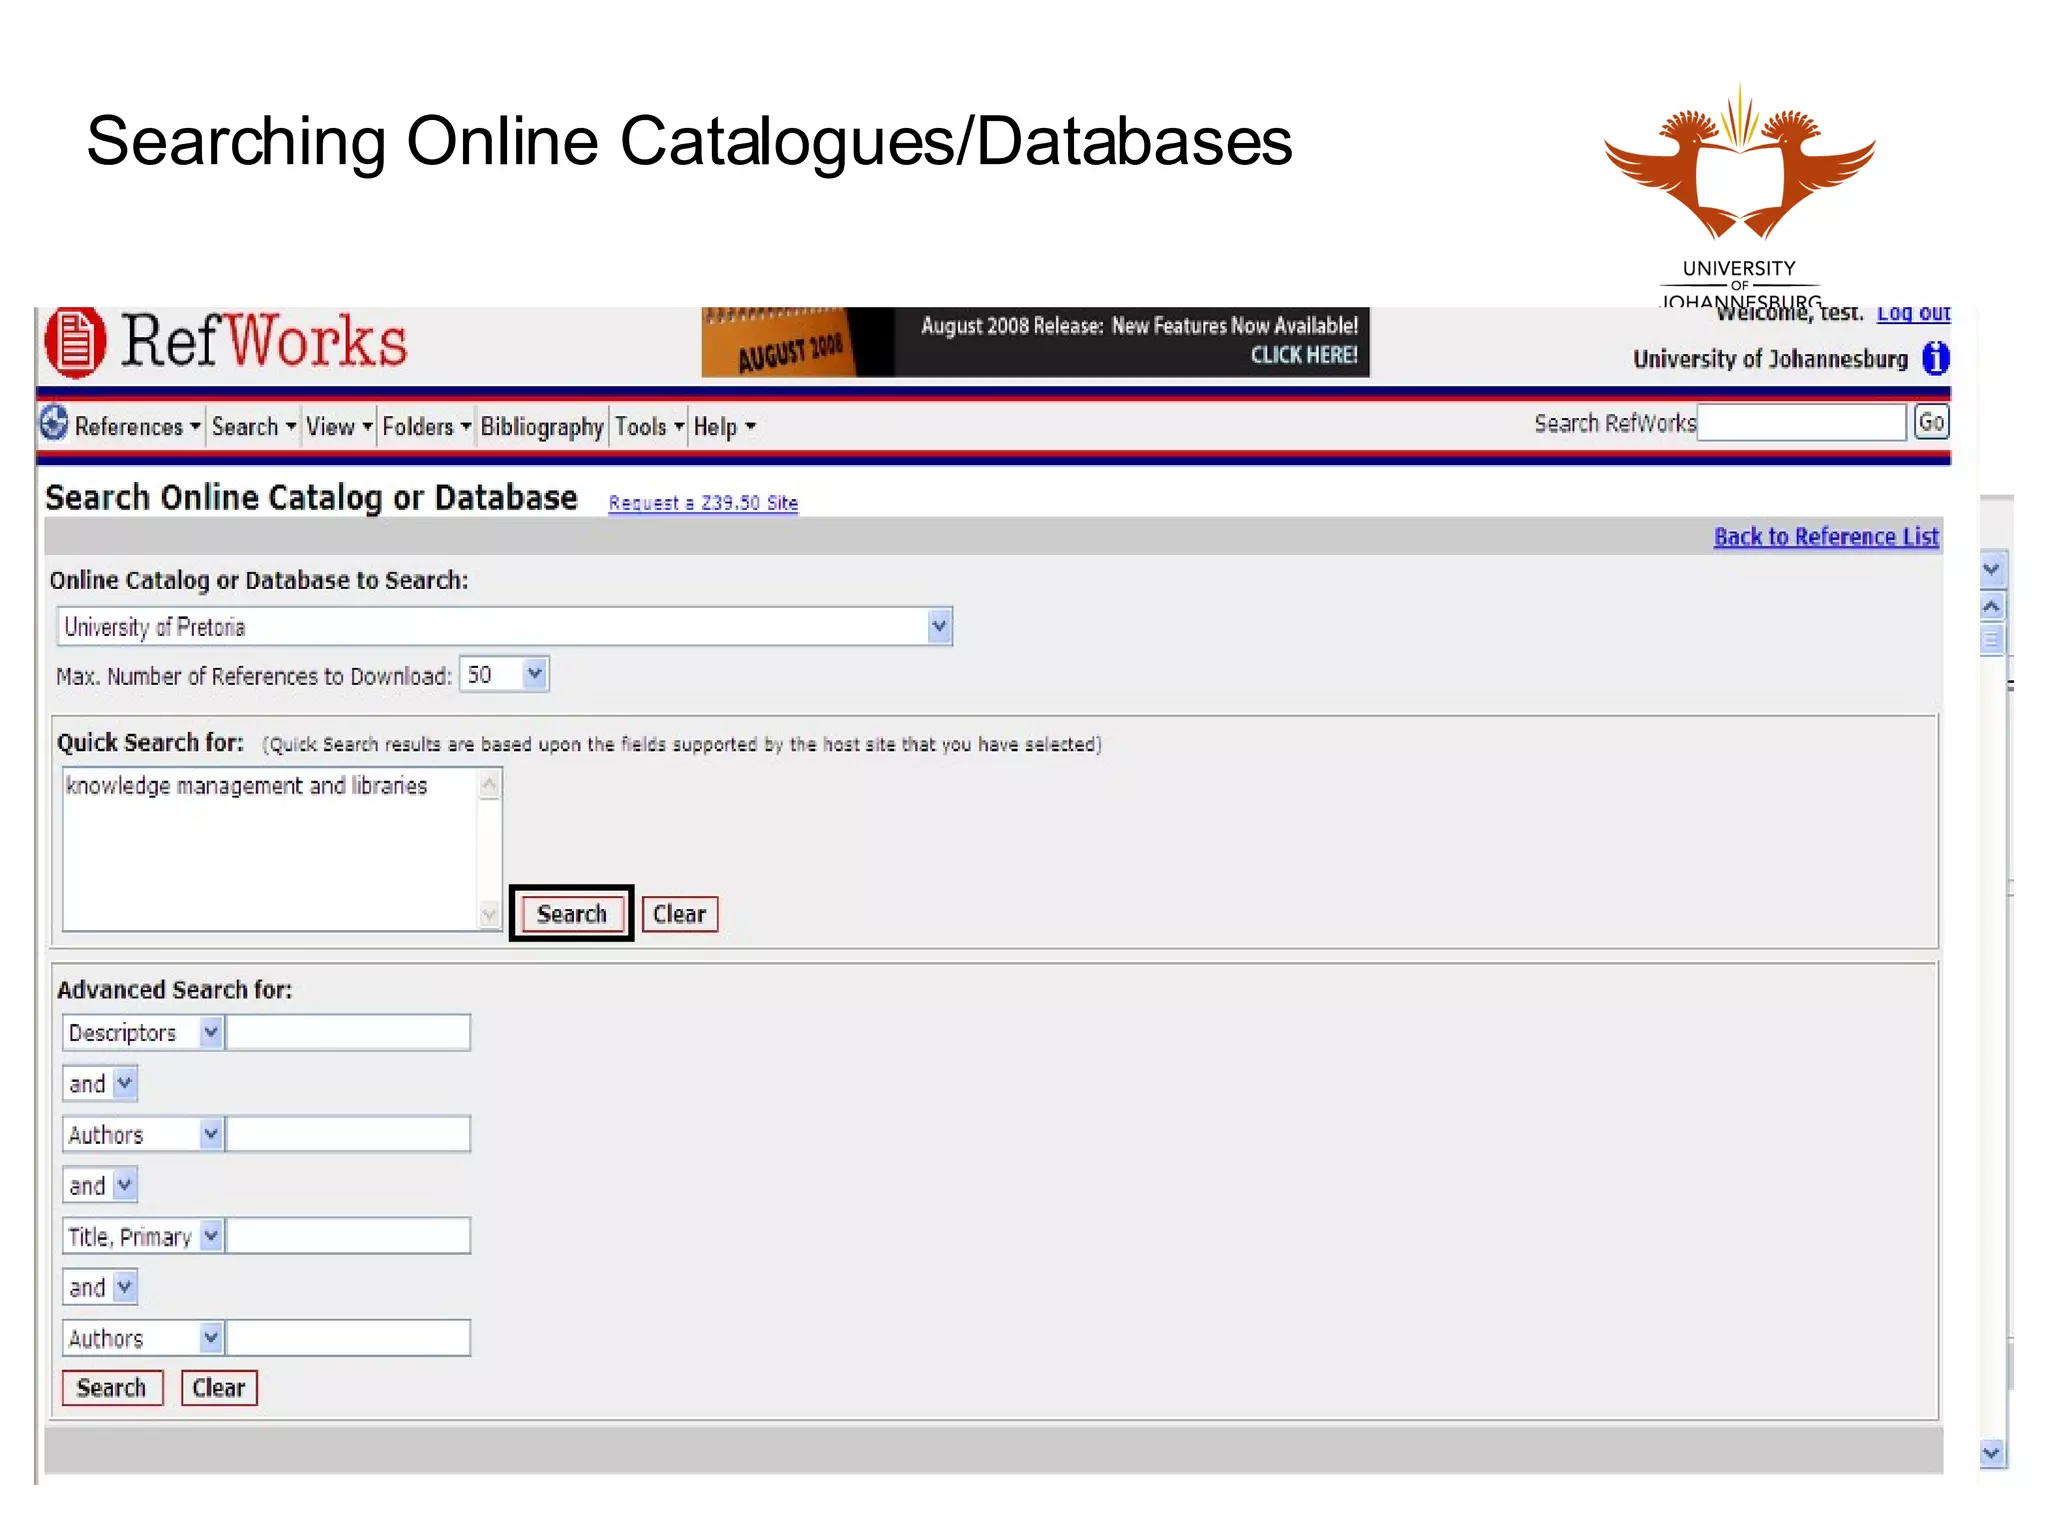Click the Quick Search Search button
This screenshot has height=1536, width=2048.
tap(572, 914)
